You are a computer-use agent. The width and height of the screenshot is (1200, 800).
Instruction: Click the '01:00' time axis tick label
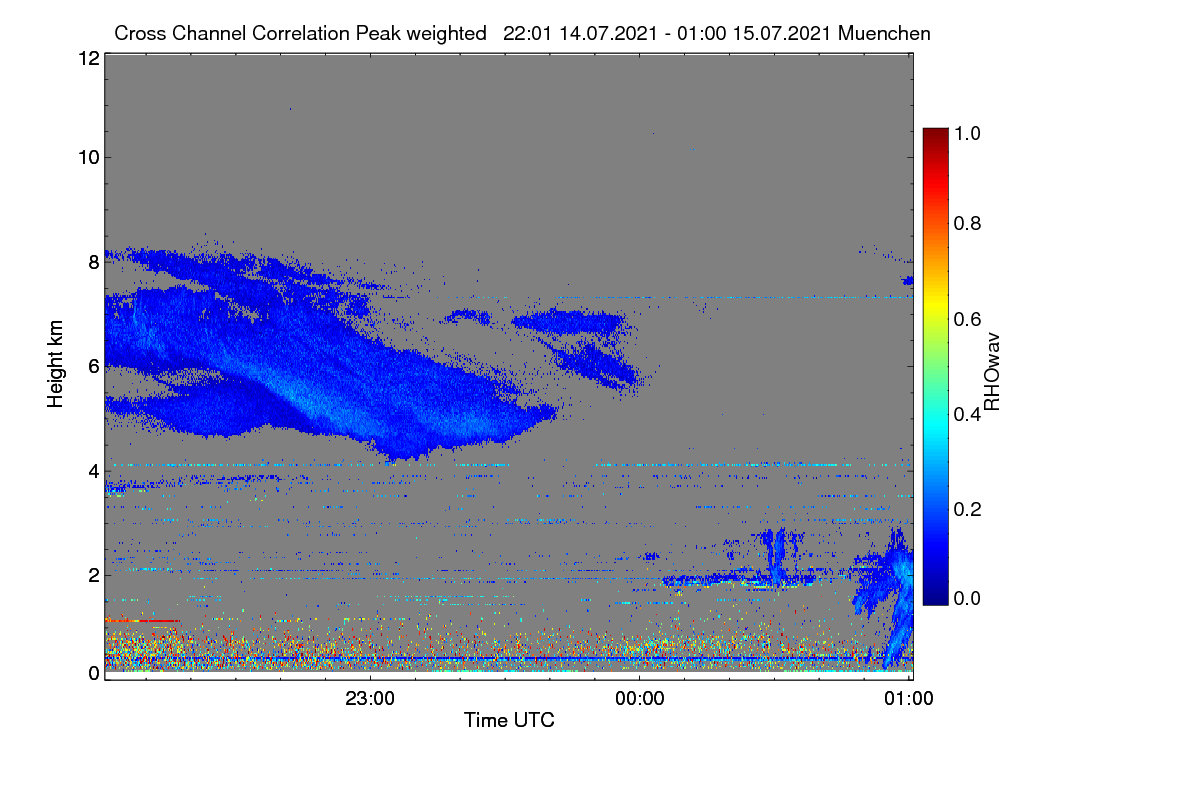(x=909, y=699)
